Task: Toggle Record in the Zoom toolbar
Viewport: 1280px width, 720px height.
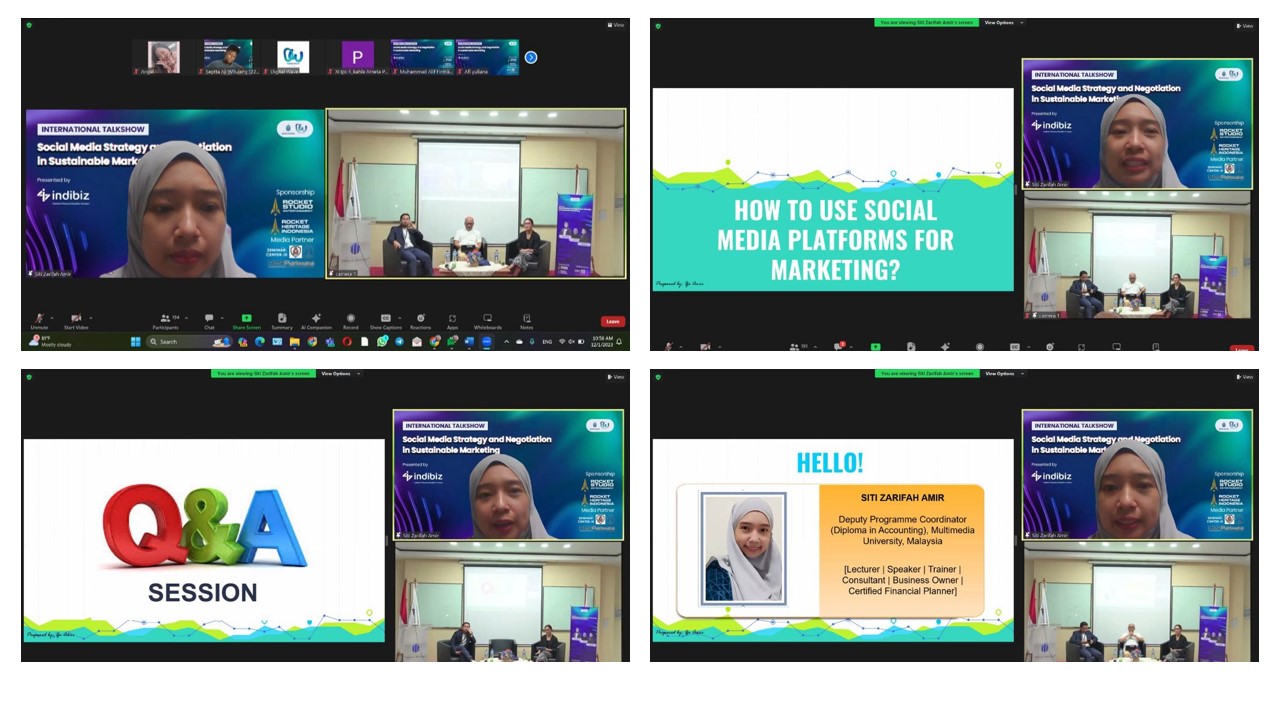Action: click(351, 321)
